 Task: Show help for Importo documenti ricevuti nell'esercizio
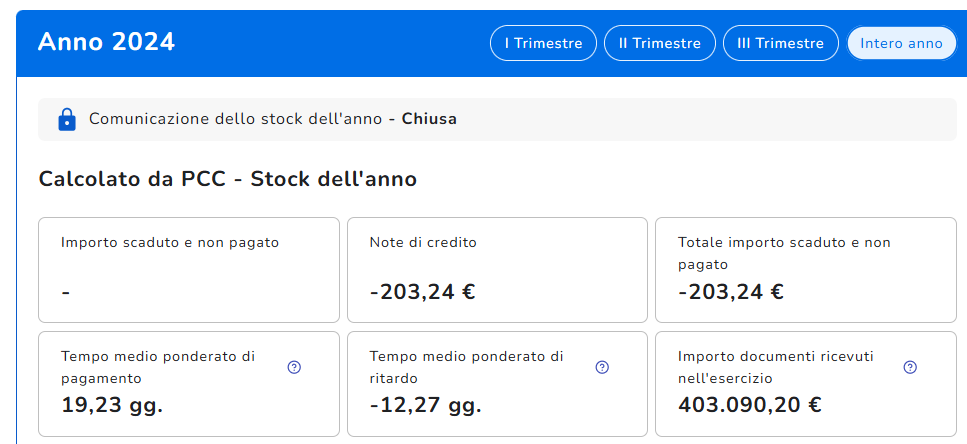tap(910, 367)
